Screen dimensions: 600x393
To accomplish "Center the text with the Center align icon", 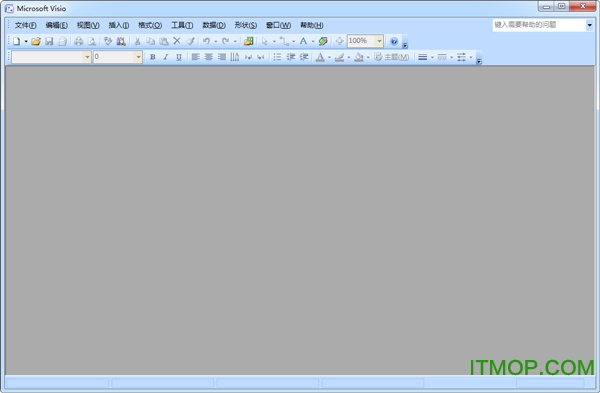I will [209, 57].
